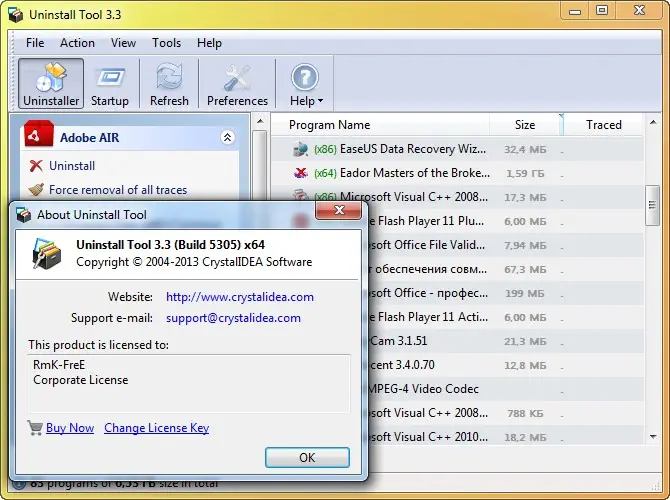This screenshot has width=670, height=500.
Task: Close the About Uninstall Tool dialog
Action: click(338, 210)
